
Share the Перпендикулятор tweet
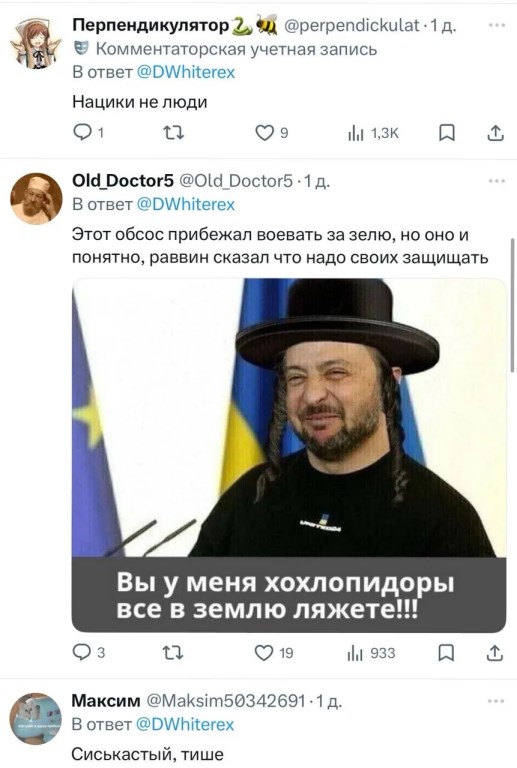tap(495, 133)
